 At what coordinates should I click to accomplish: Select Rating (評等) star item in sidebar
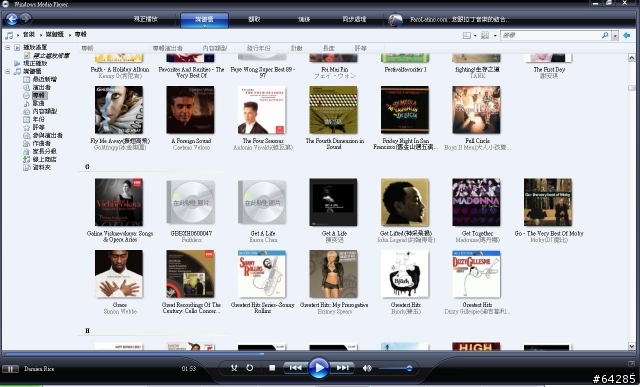(x=34, y=127)
